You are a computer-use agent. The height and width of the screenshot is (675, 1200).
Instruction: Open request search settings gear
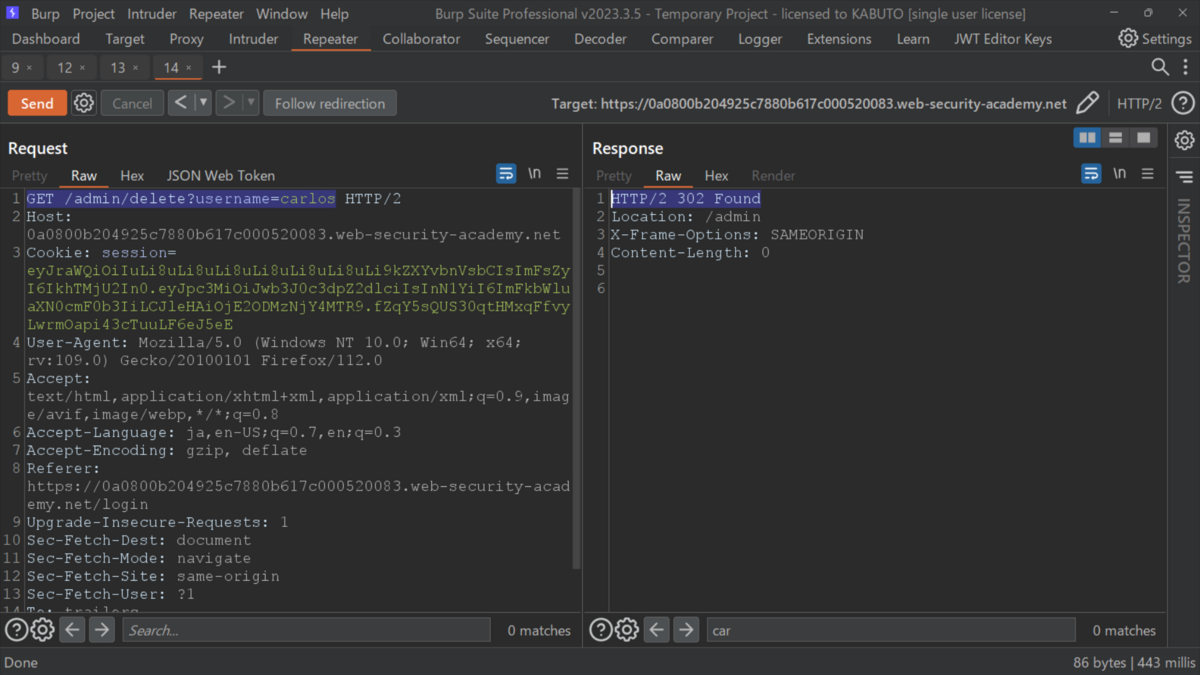click(x=42, y=630)
